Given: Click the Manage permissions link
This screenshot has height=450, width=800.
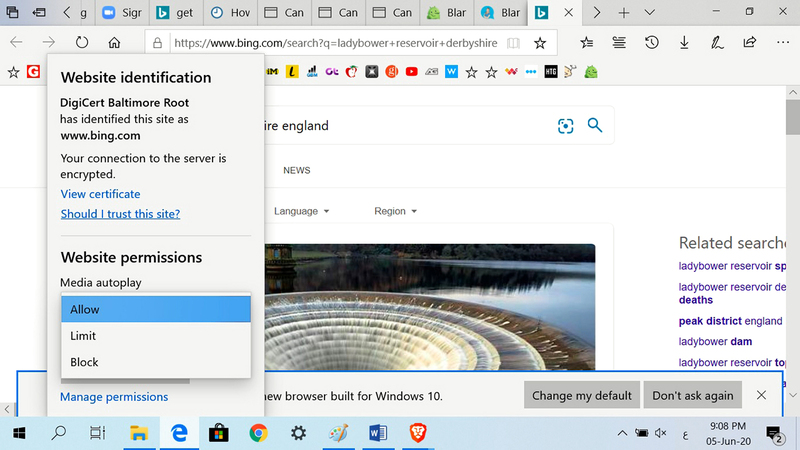Looking at the screenshot, I should 114,397.
